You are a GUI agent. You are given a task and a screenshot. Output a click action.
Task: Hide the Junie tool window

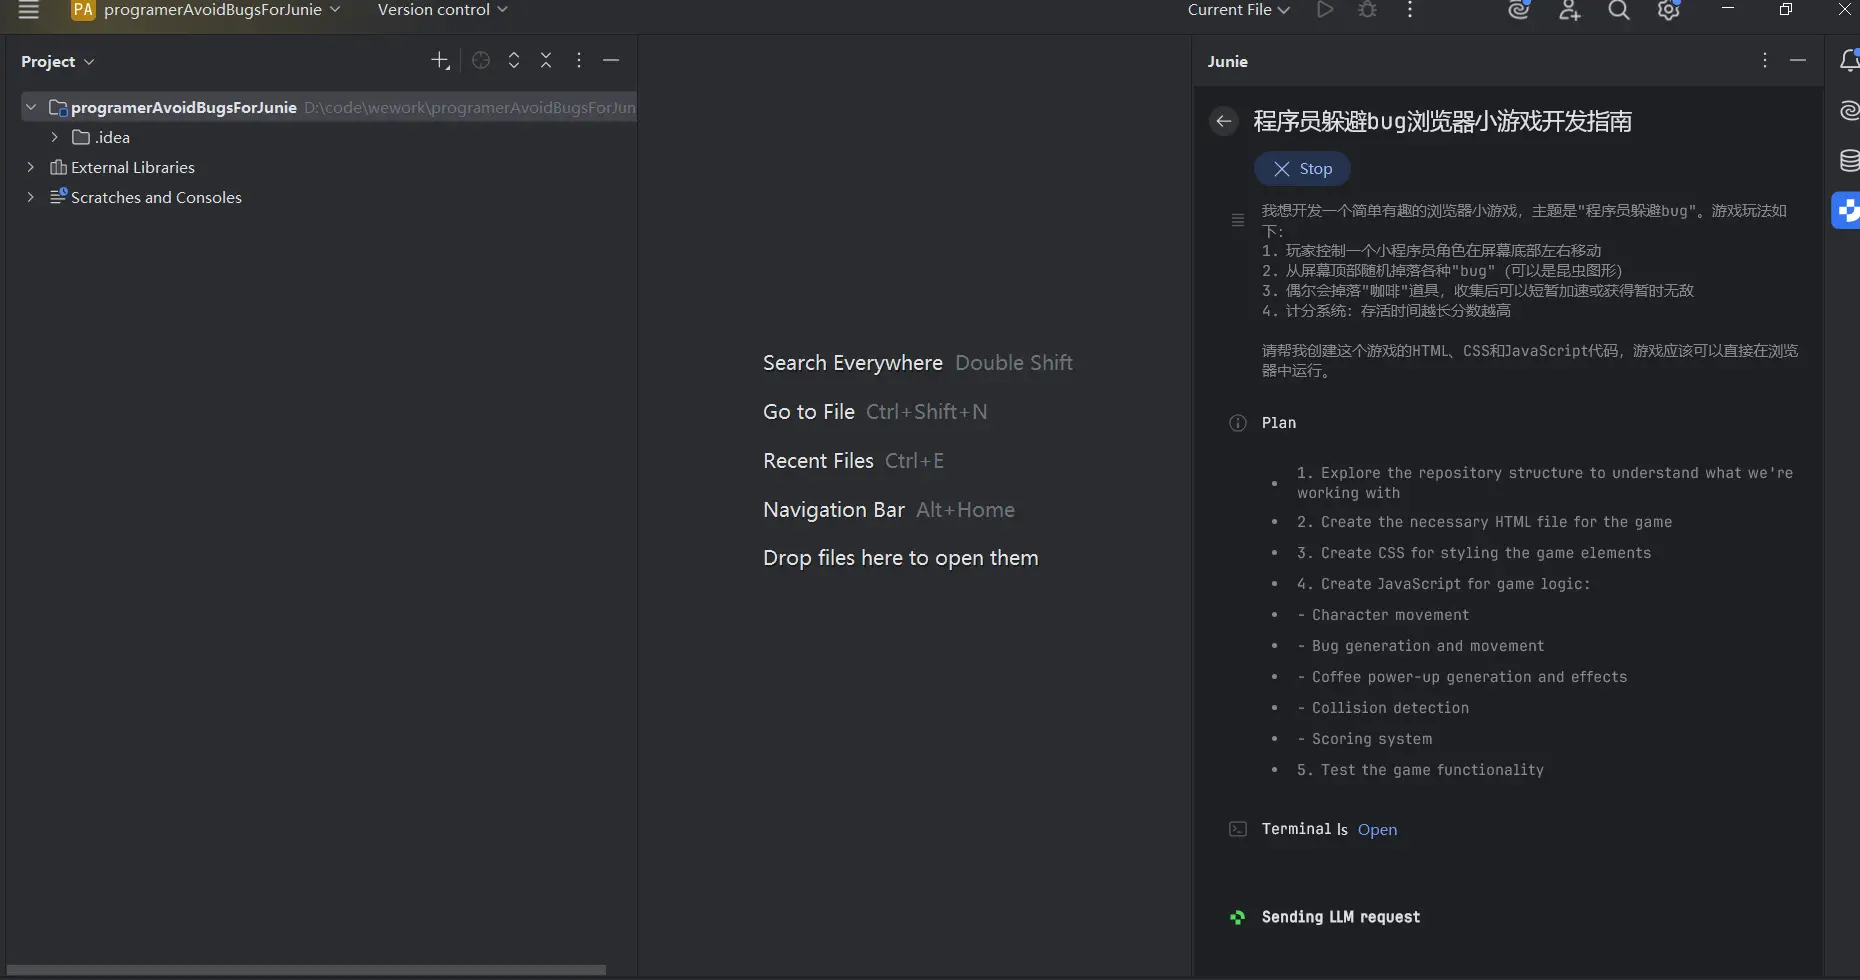click(1798, 61)
